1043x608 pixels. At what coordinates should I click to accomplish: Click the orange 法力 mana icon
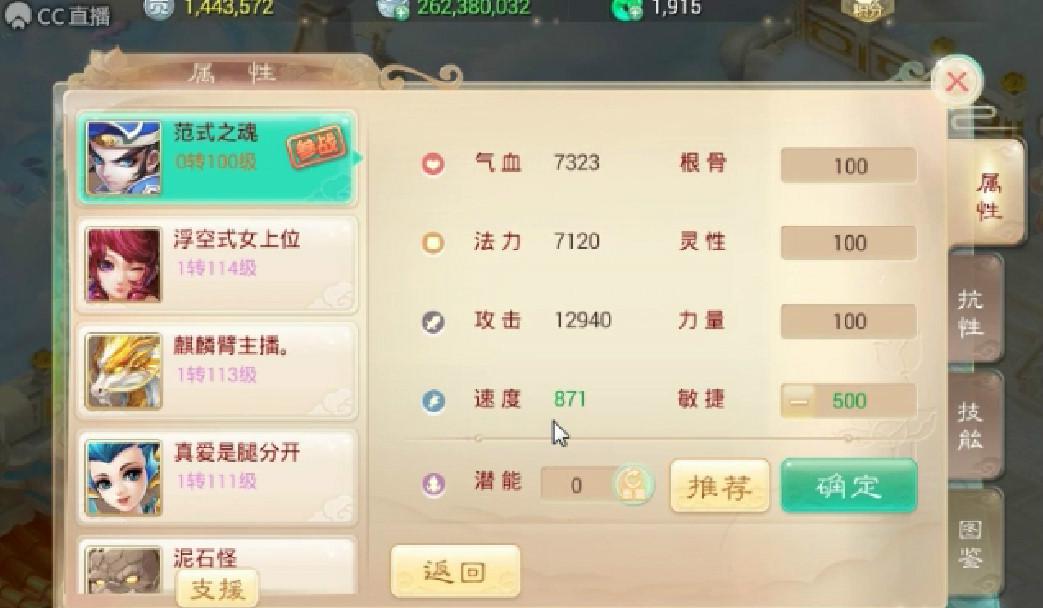pos(433,242)
